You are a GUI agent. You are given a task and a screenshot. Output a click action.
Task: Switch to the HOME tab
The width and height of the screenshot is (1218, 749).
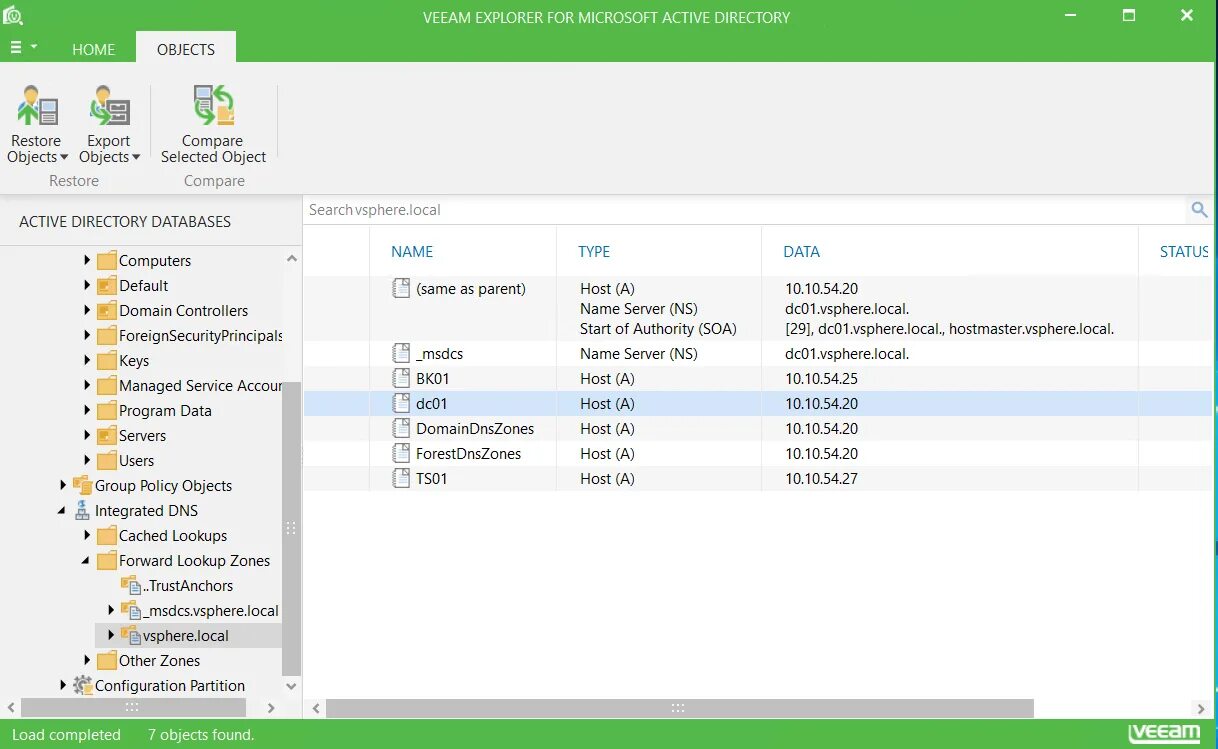tap(93, 49)
